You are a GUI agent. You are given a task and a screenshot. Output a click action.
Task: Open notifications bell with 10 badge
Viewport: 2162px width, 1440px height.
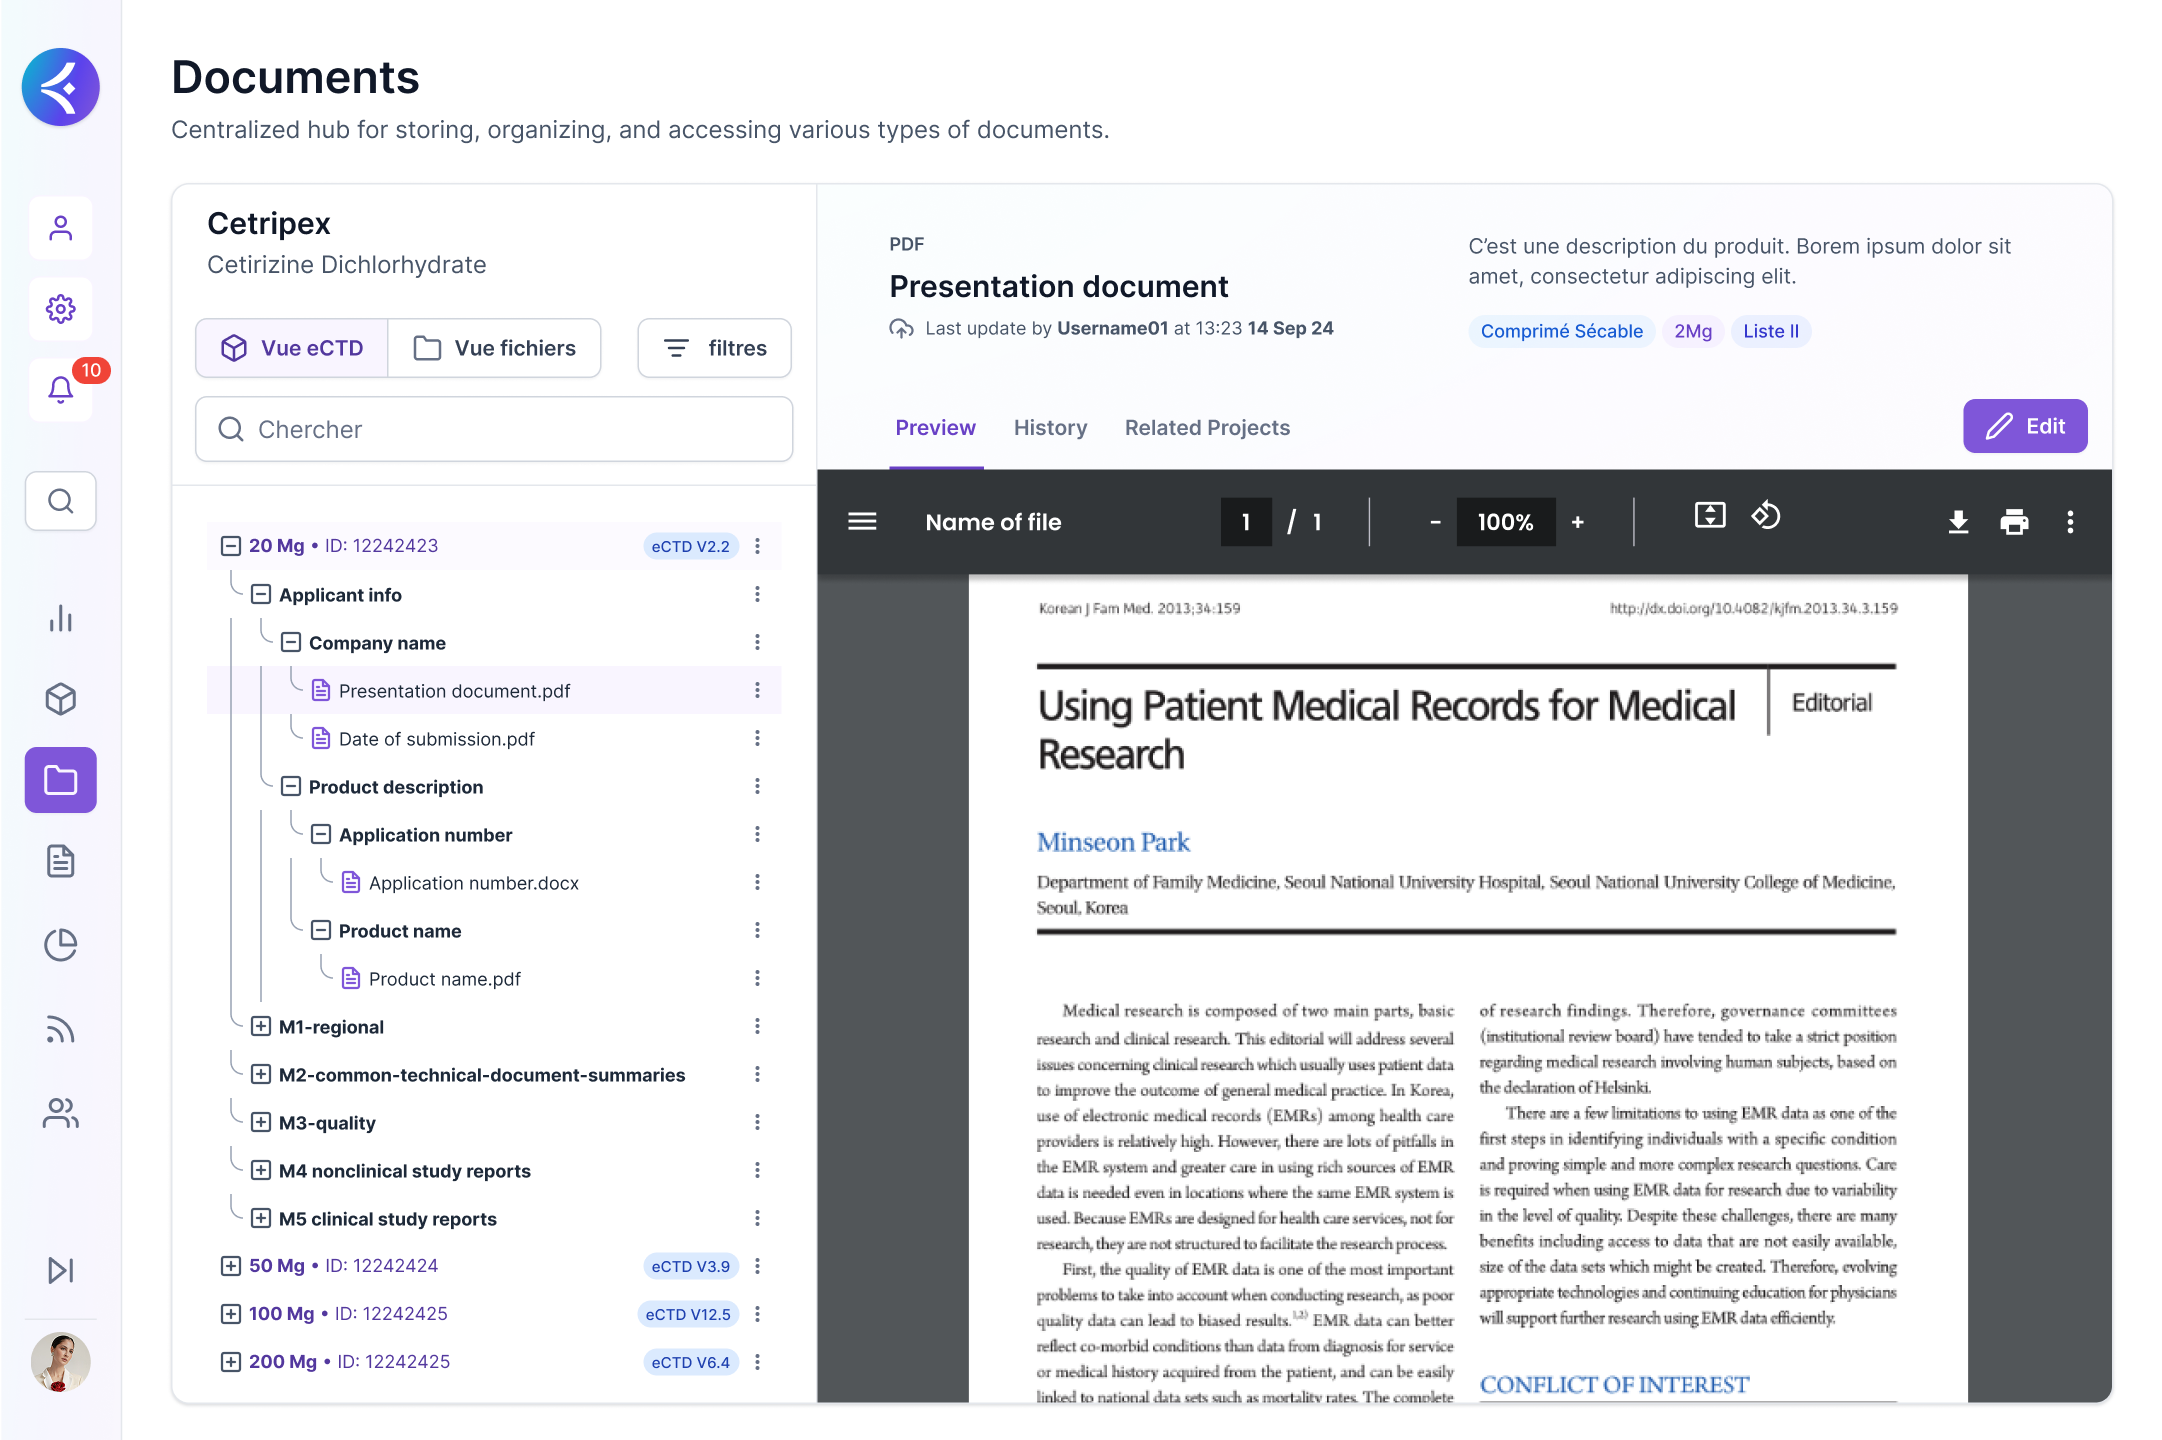(61, 389)
